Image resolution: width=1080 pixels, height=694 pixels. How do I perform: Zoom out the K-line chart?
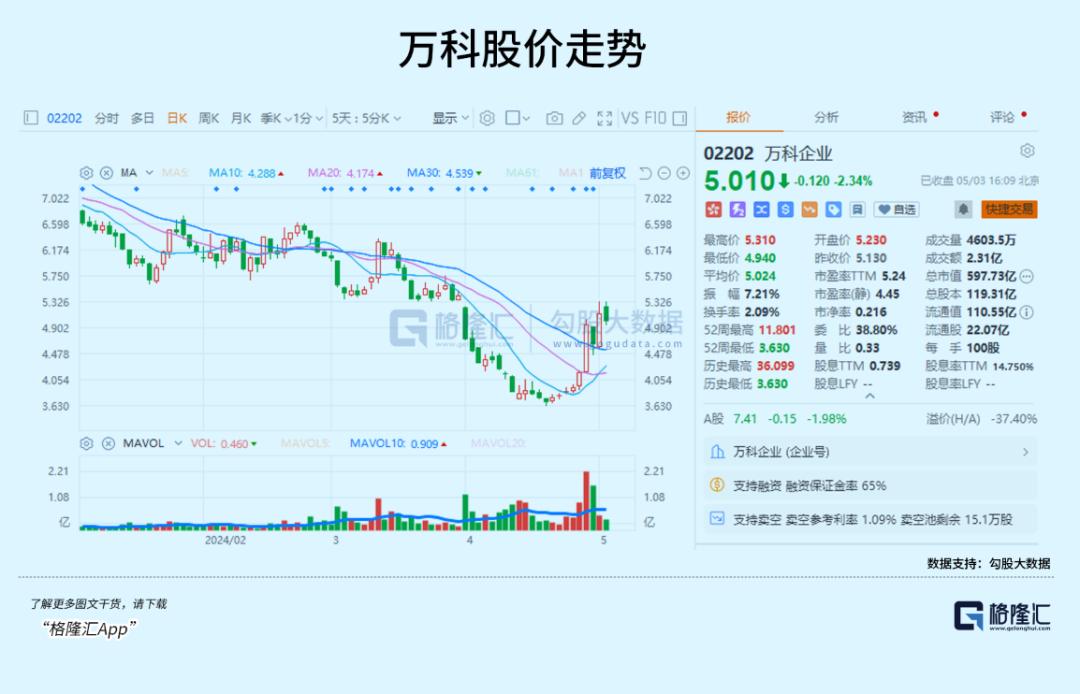pos(664,173)
